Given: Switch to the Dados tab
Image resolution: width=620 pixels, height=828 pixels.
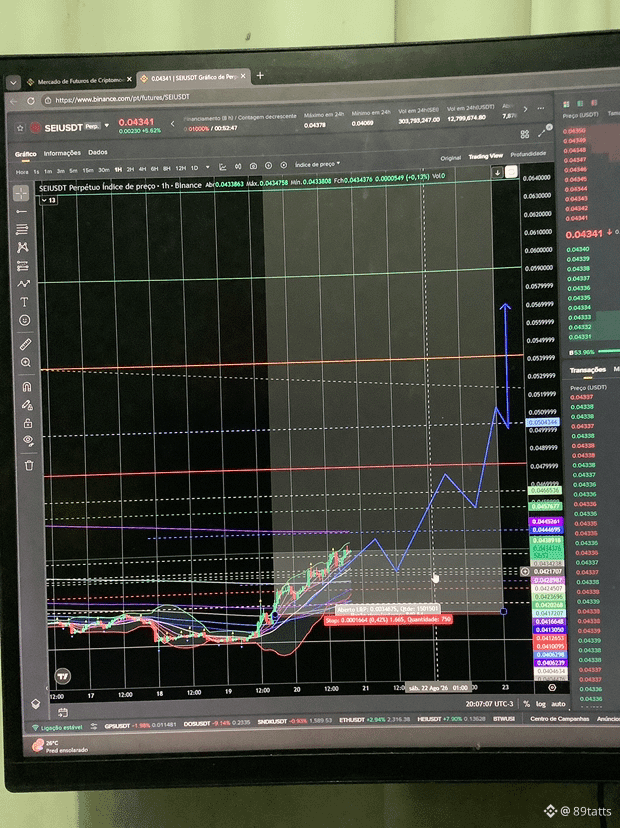Looking at the screenshot, I should click(98, 152).
